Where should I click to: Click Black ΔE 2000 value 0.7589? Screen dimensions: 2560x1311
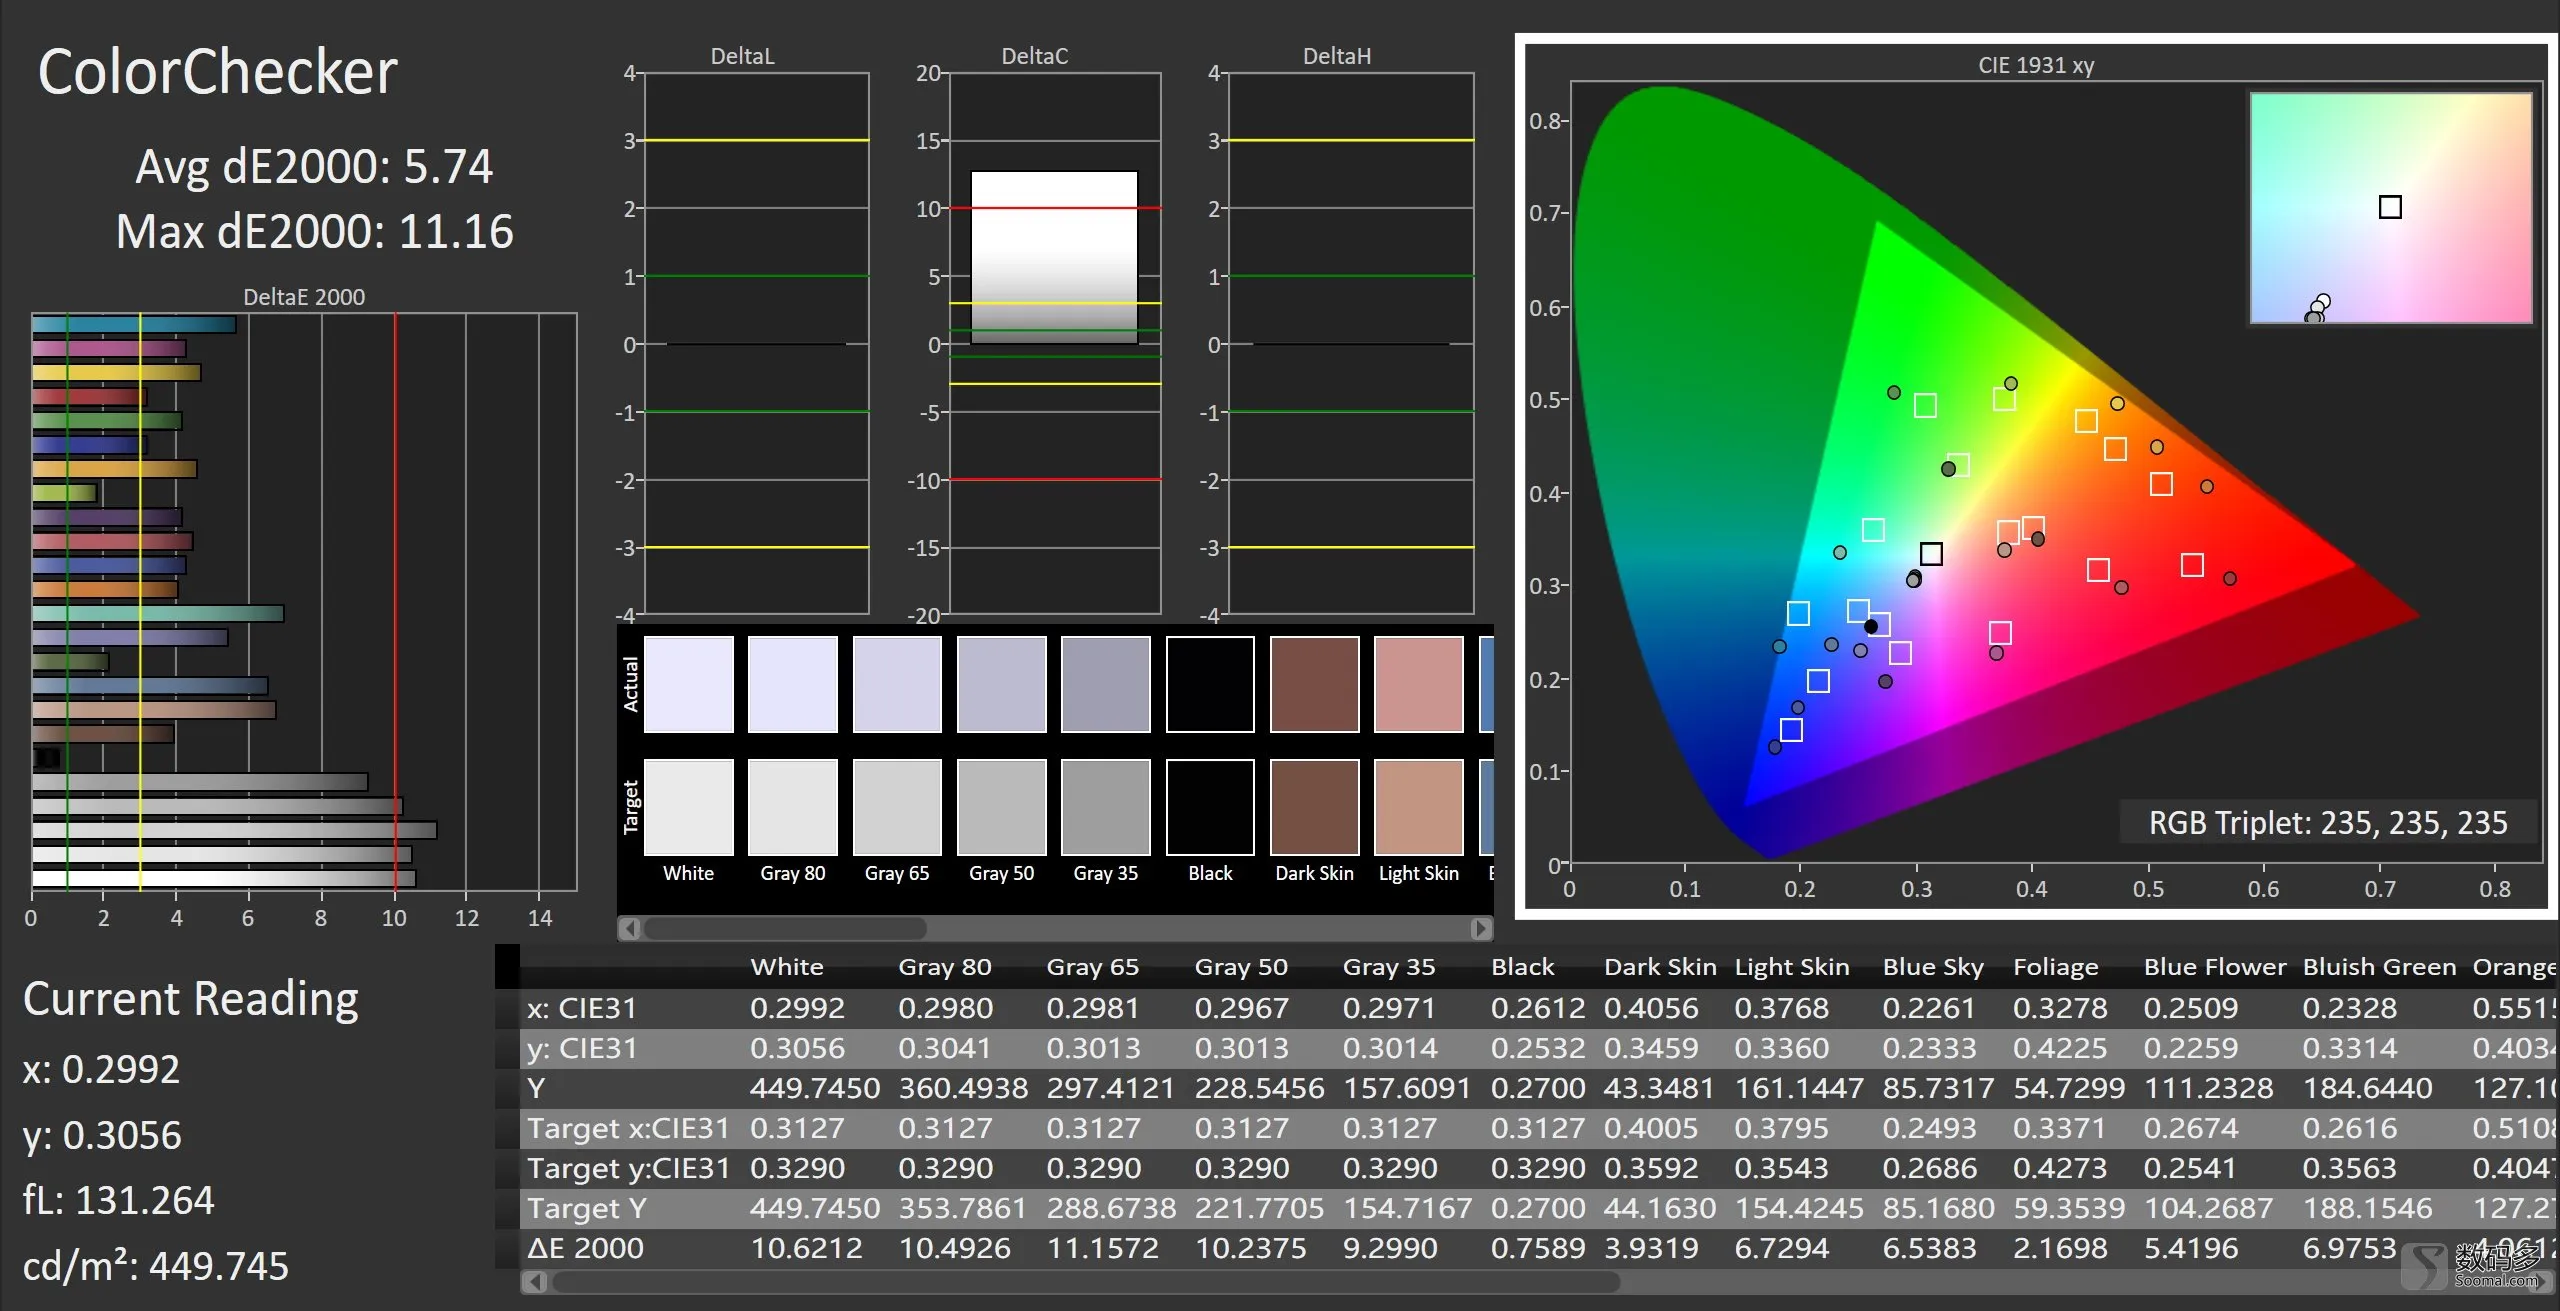[x=1537, y=1248]
